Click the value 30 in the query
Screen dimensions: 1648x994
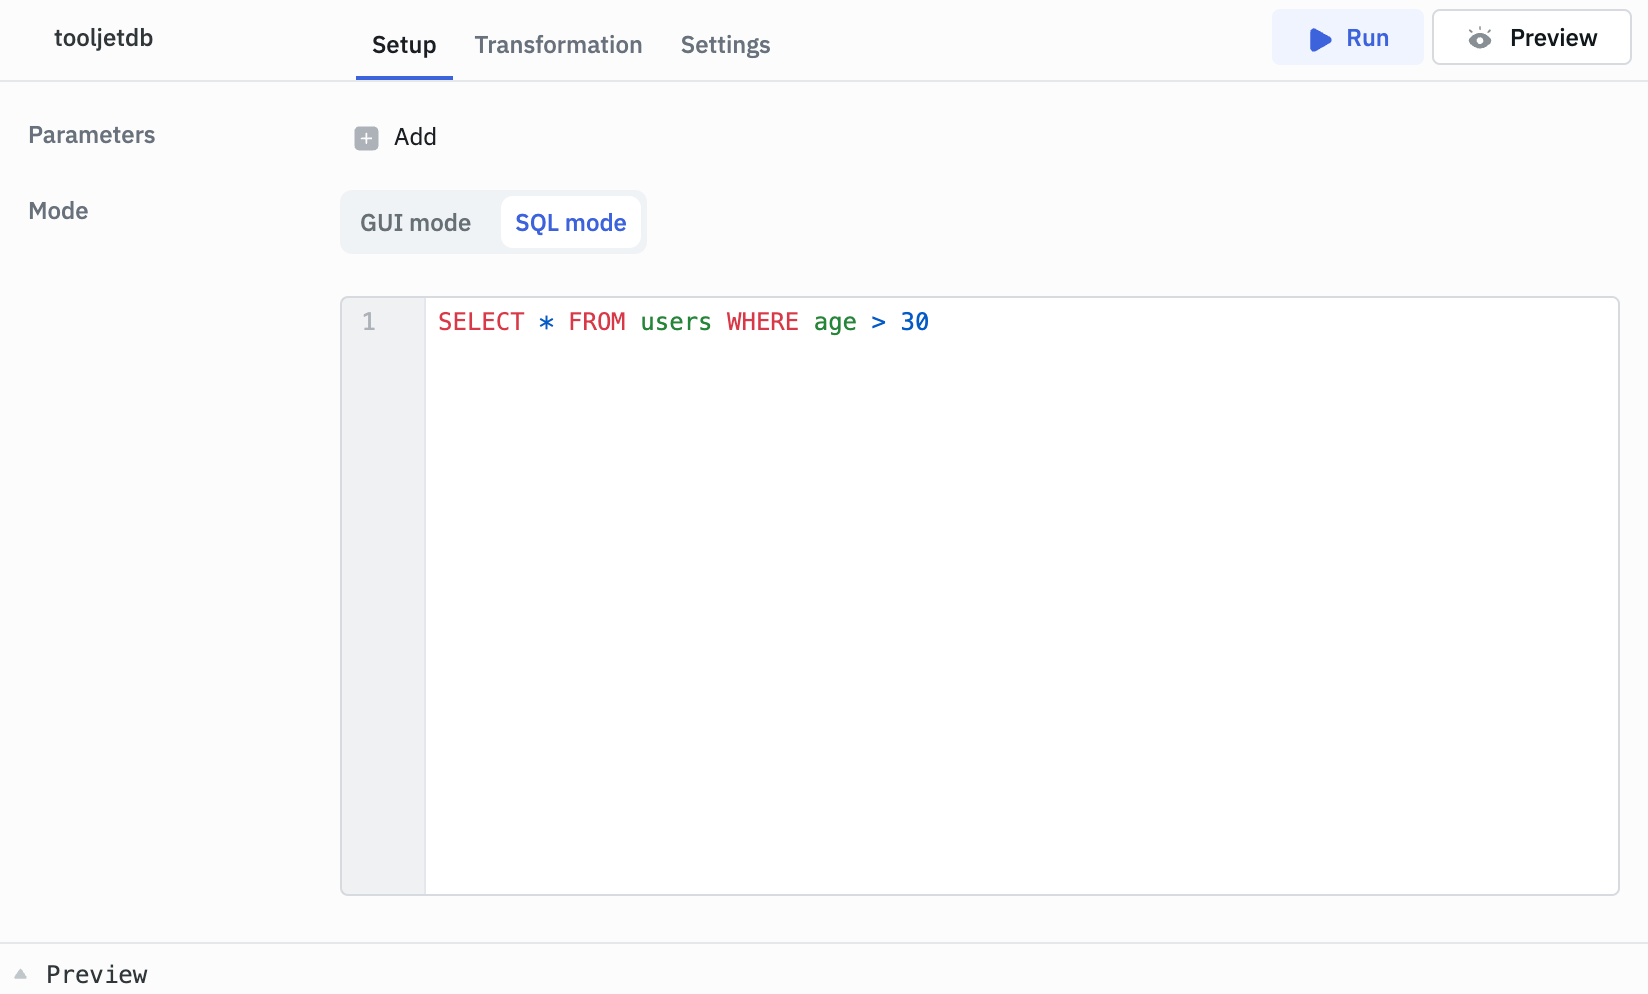(914, 322)
